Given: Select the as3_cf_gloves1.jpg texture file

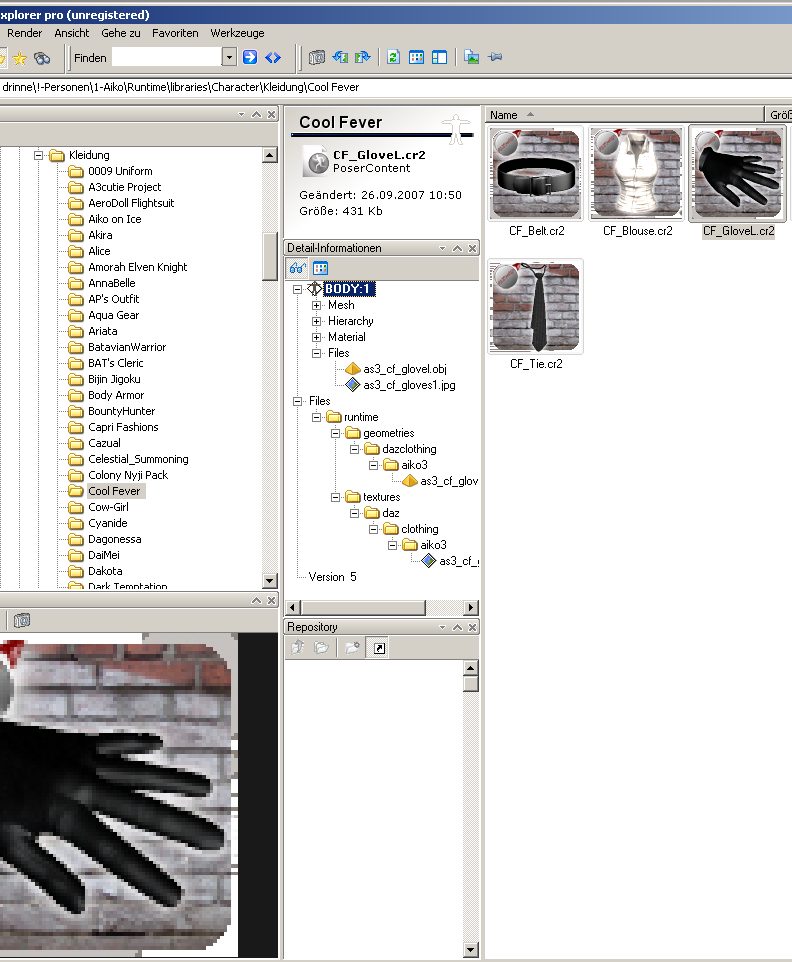Looking at the screenshot, I should point(409,385).
